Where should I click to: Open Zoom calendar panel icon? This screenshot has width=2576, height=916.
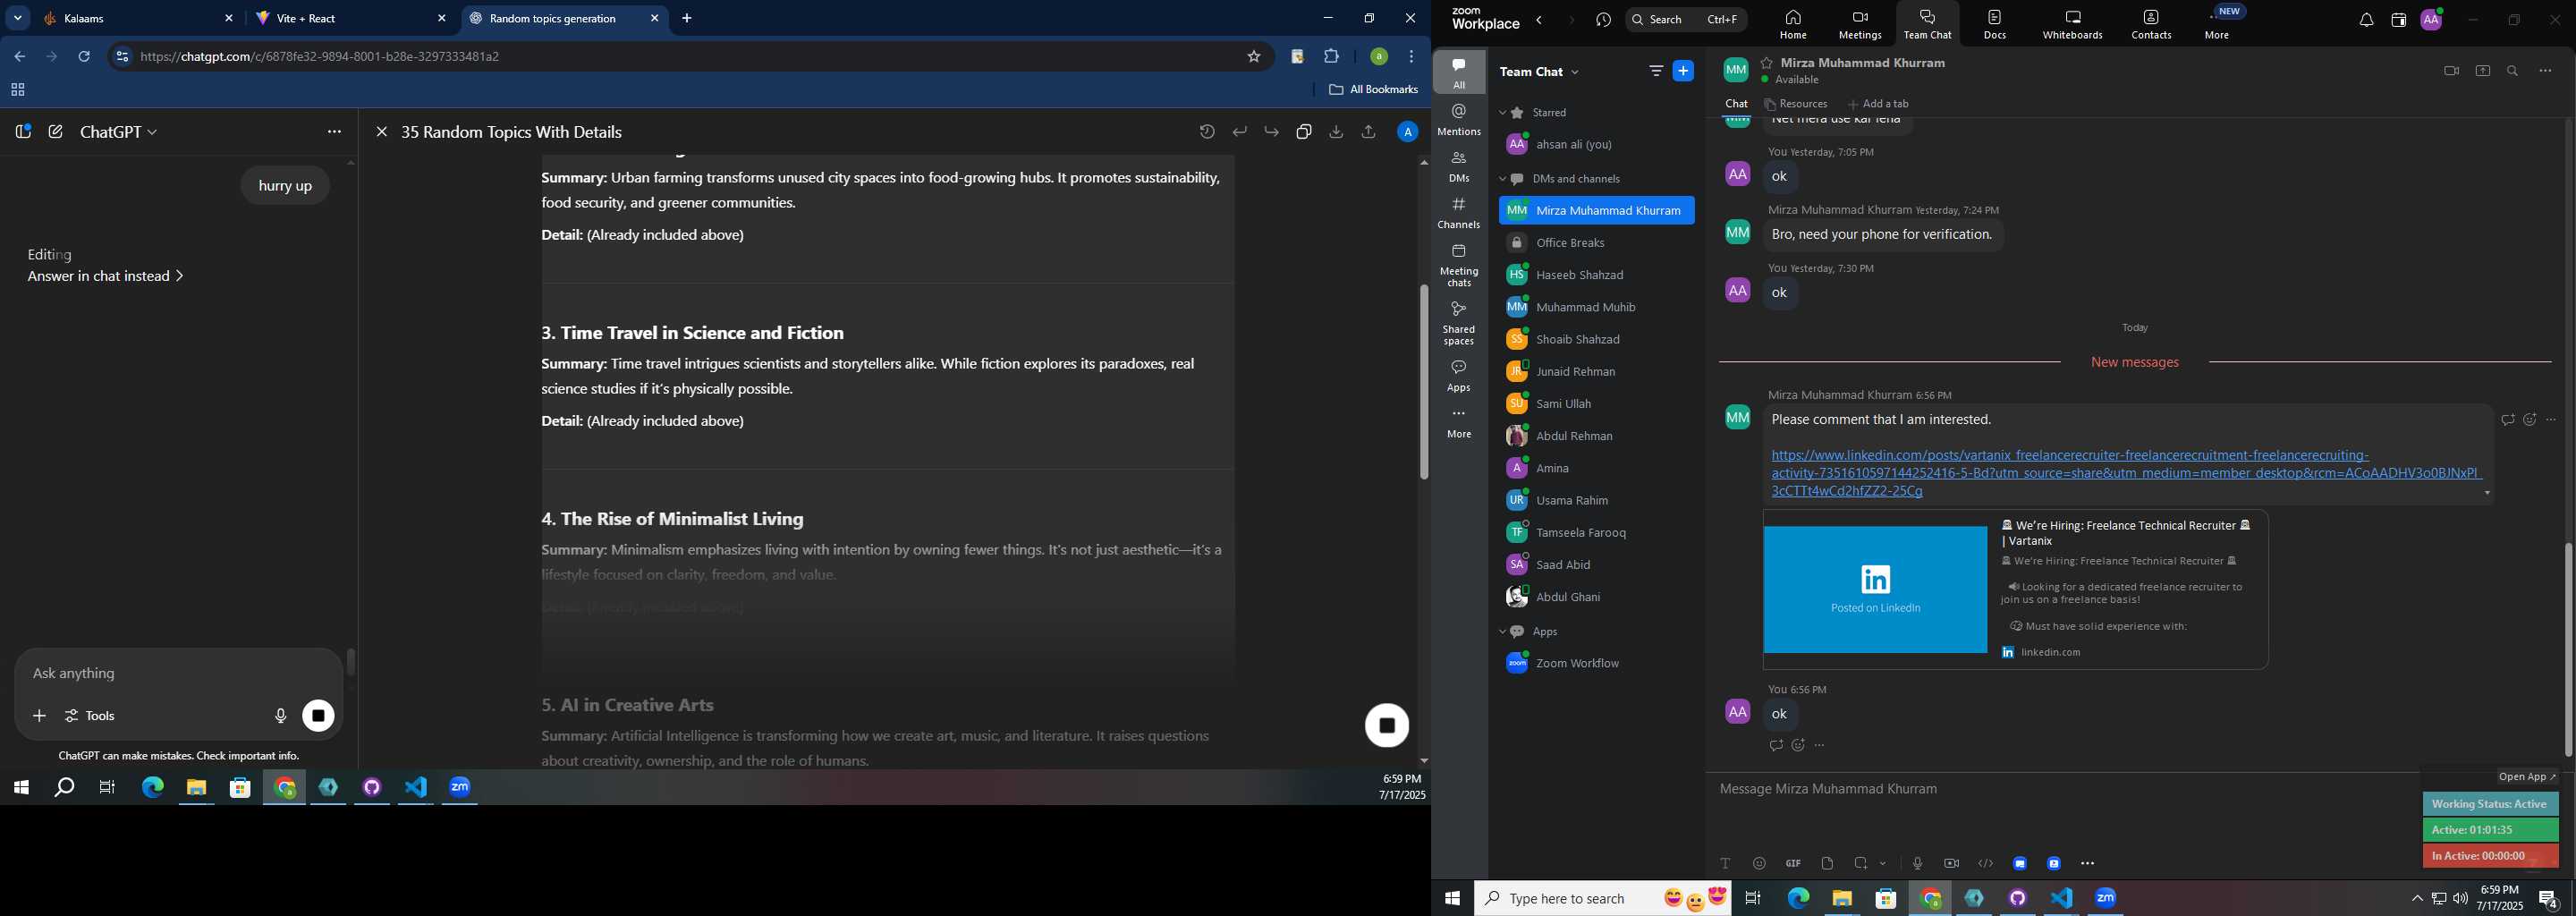point(2398,20)
